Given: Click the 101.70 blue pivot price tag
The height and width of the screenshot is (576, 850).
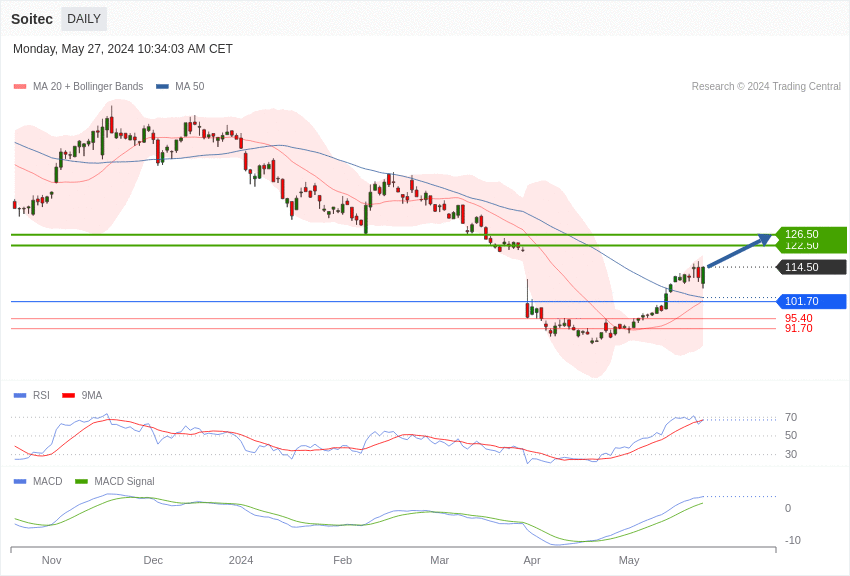Looking at the screenshot, I should click(810, 301).
